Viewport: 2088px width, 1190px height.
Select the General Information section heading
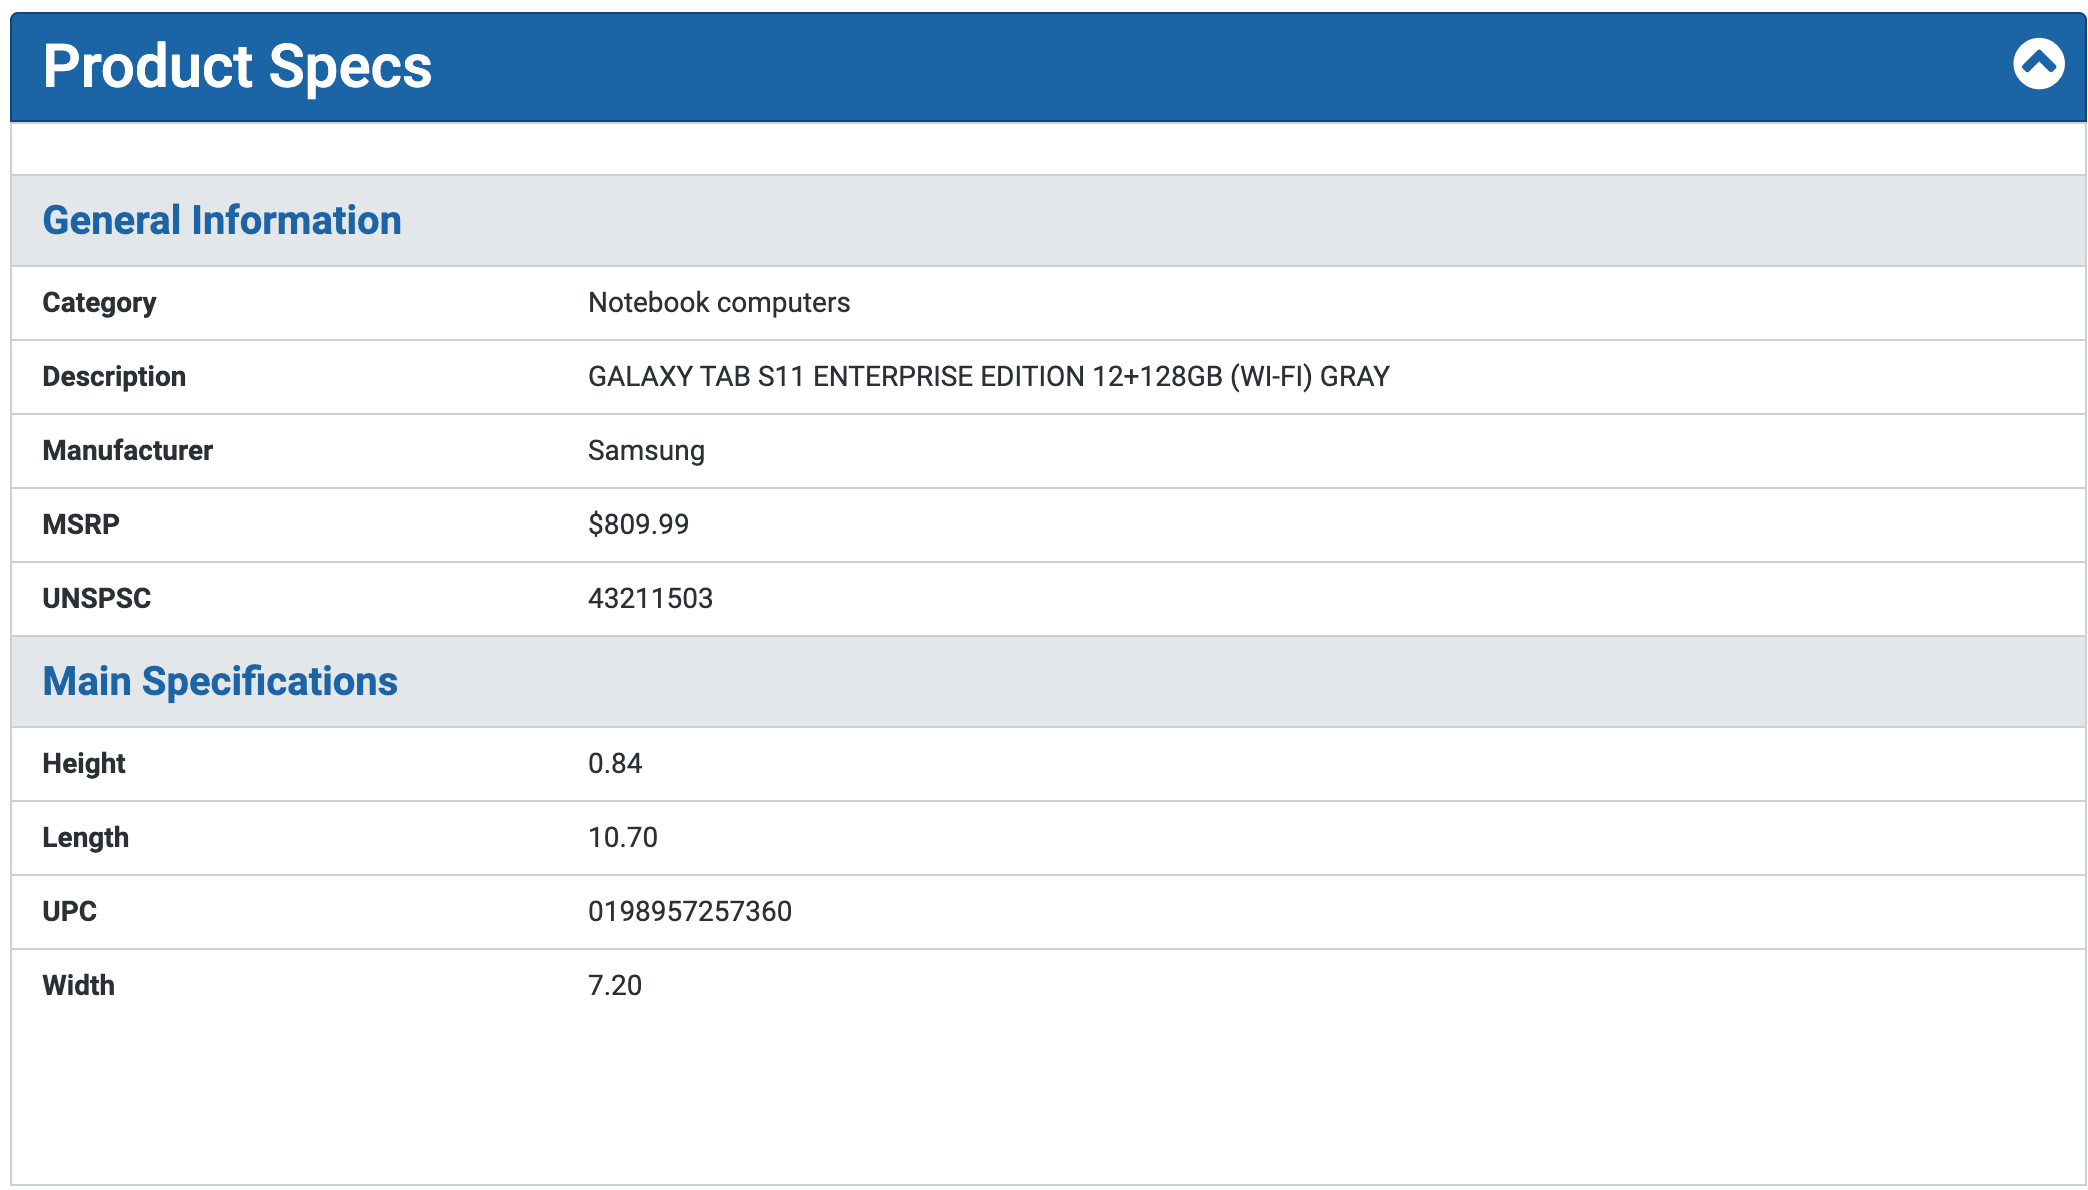point(221,220)
